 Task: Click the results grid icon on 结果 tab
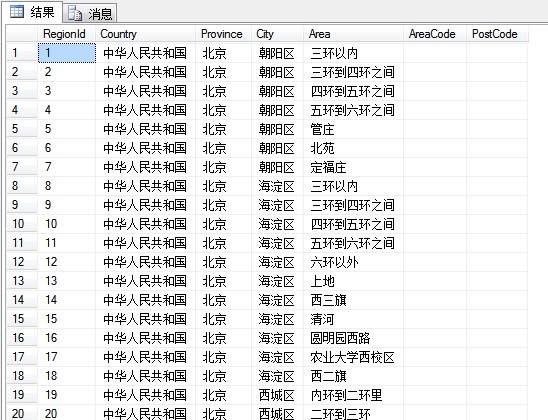click(x=17, y=12)
